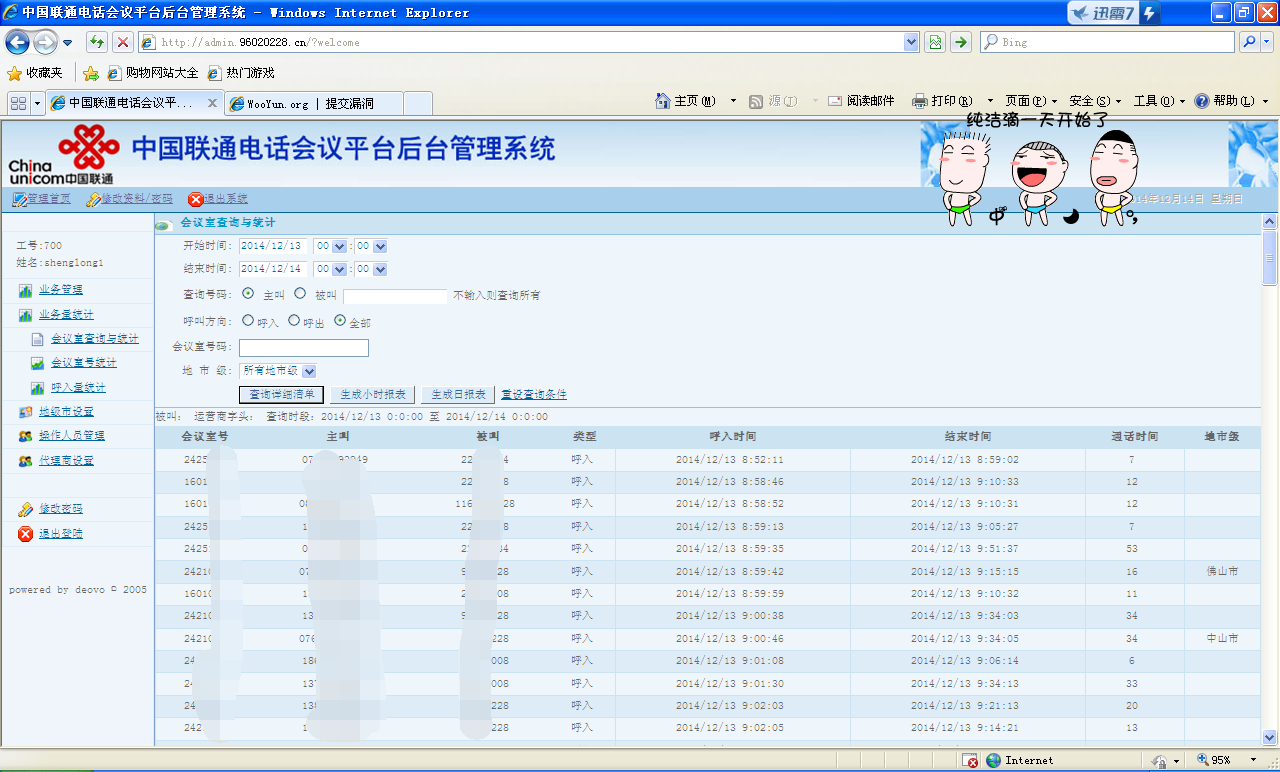Click the 结束时间 date field

(x=274, y=269)
